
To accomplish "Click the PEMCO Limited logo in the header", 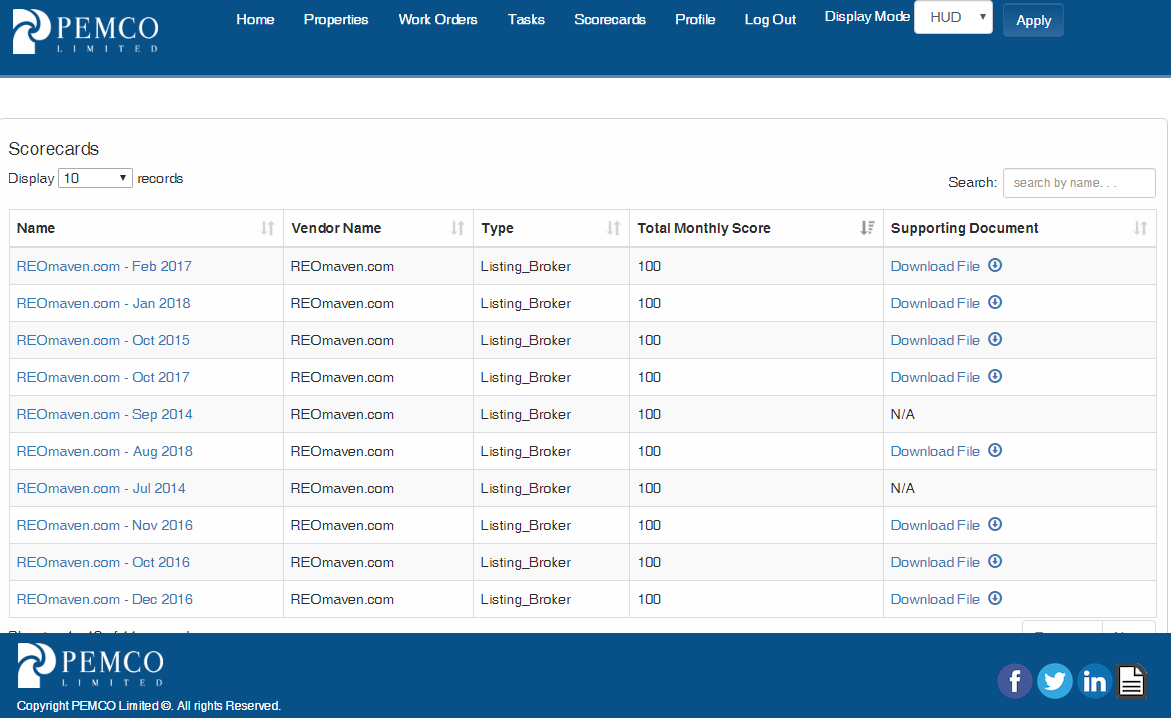I will (85, 31).
